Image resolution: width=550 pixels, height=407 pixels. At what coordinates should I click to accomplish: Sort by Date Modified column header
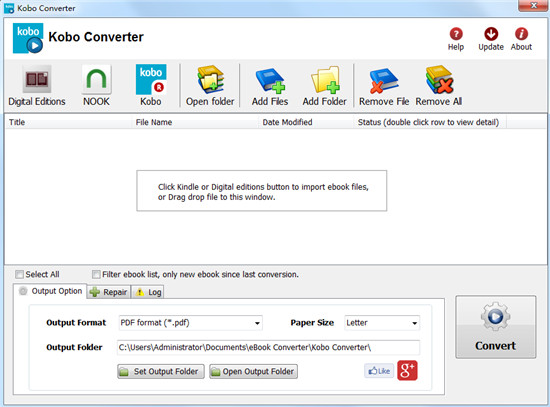[306, 122]
